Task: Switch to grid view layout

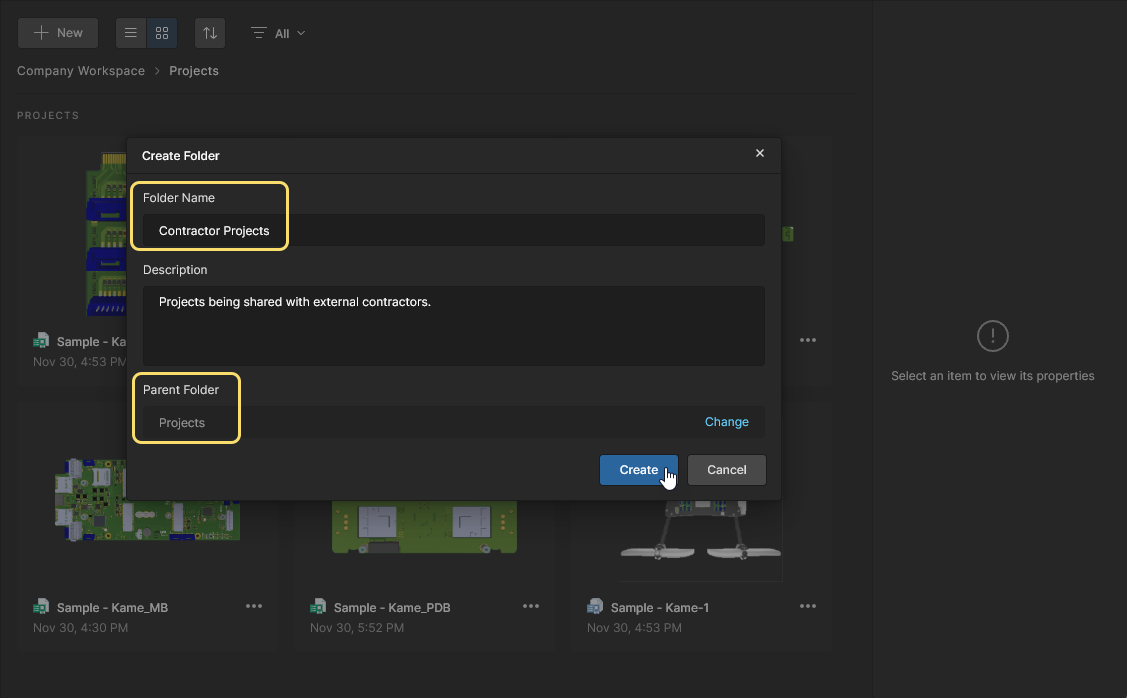Action: click(x=162, y=33)
